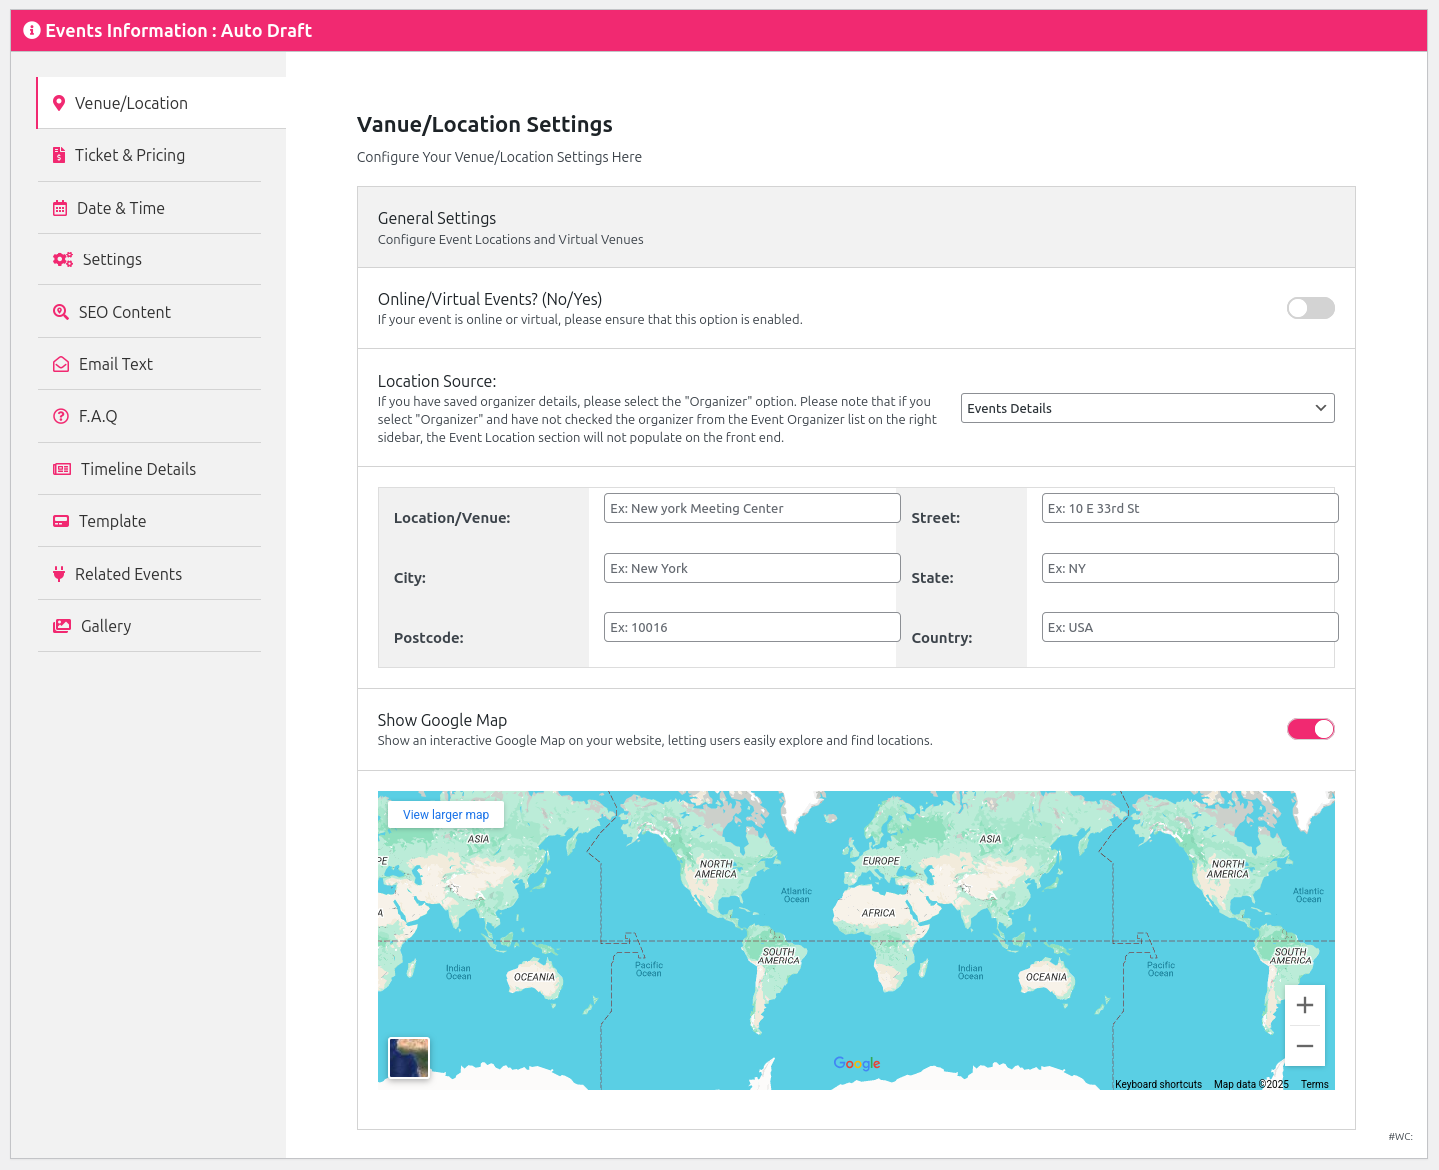
Task: Click the Date & Time calendar icon
Action: point(60,208)
